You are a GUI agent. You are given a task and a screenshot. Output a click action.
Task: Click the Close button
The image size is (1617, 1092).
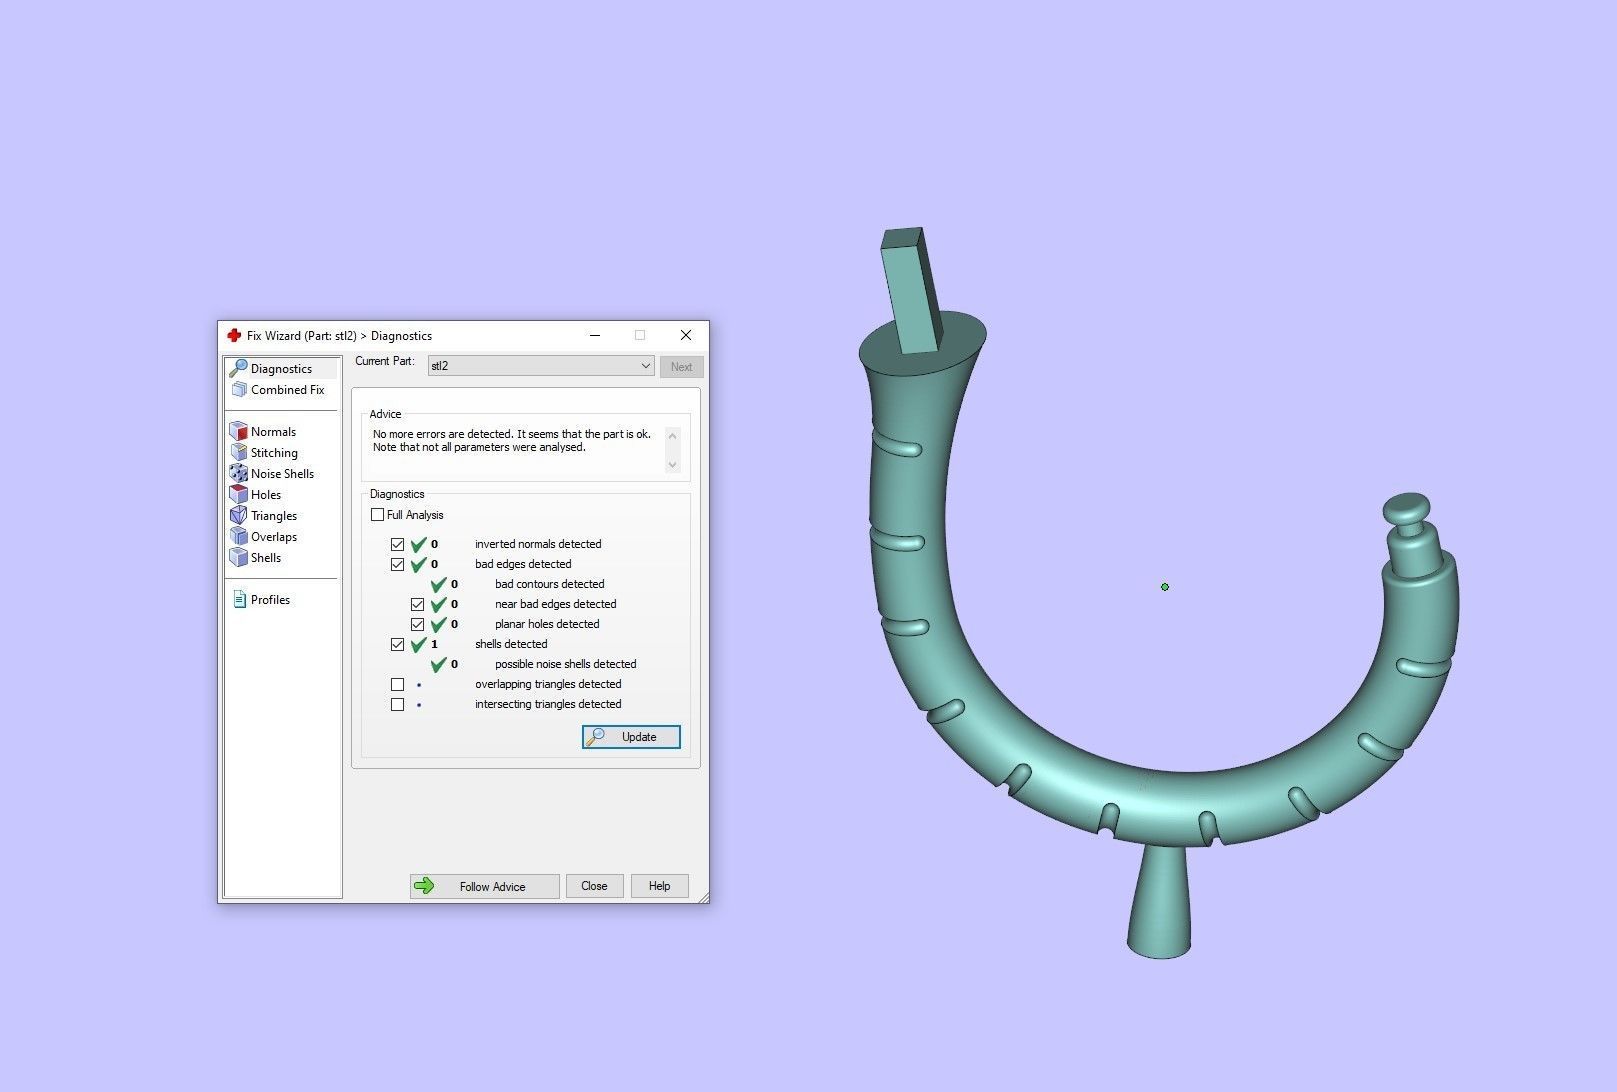594,886
